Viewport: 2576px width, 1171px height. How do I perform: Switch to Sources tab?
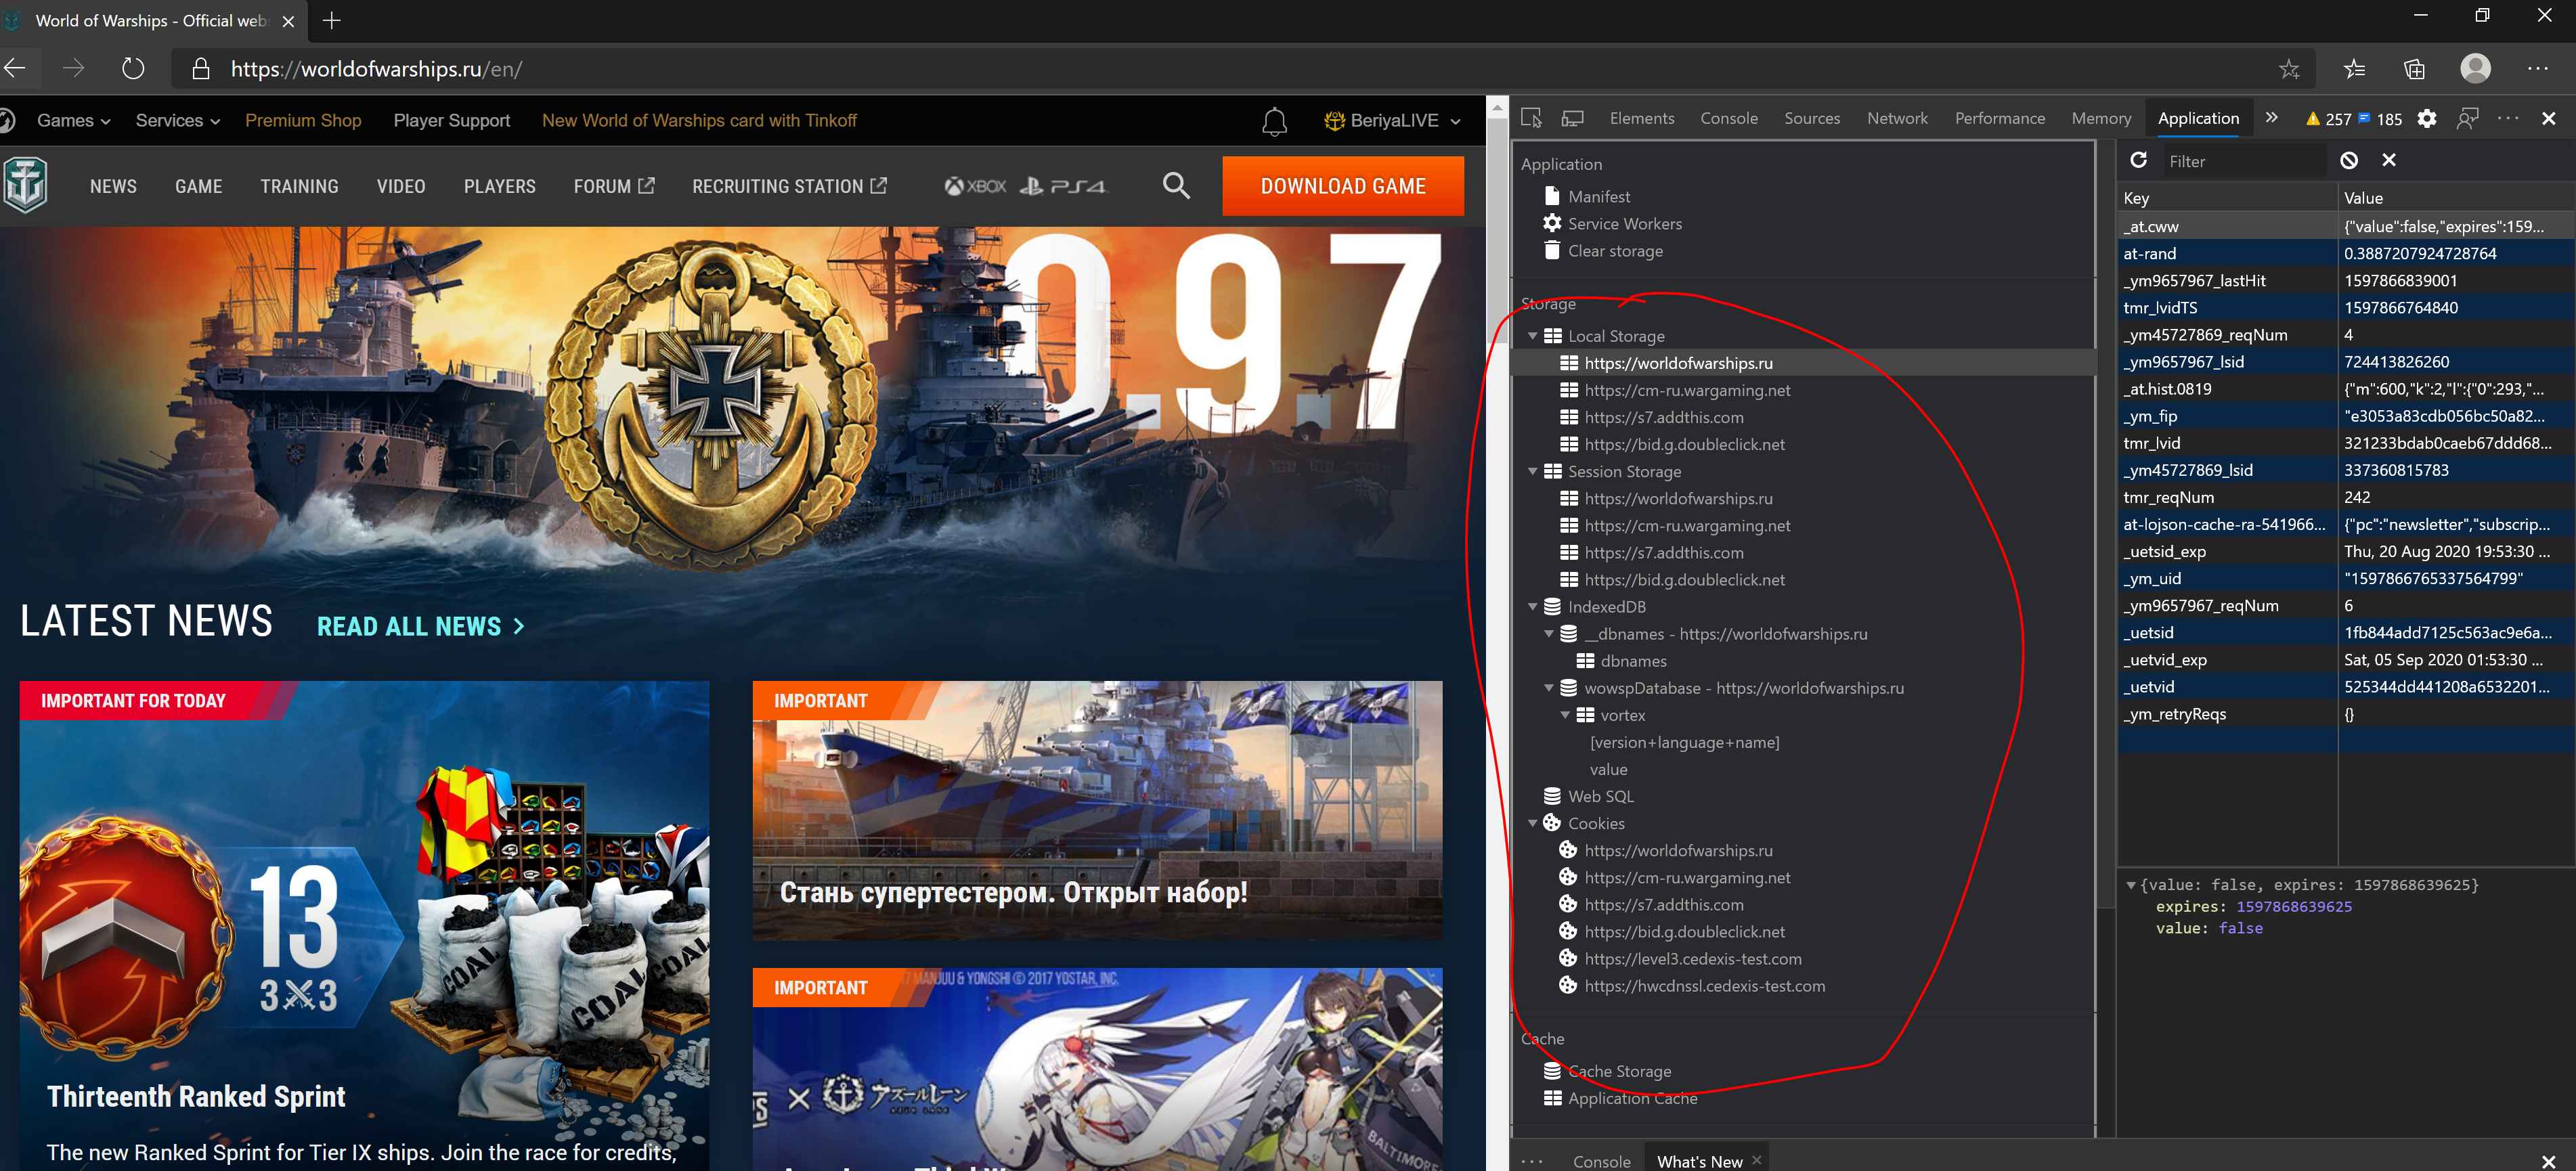1811,118
